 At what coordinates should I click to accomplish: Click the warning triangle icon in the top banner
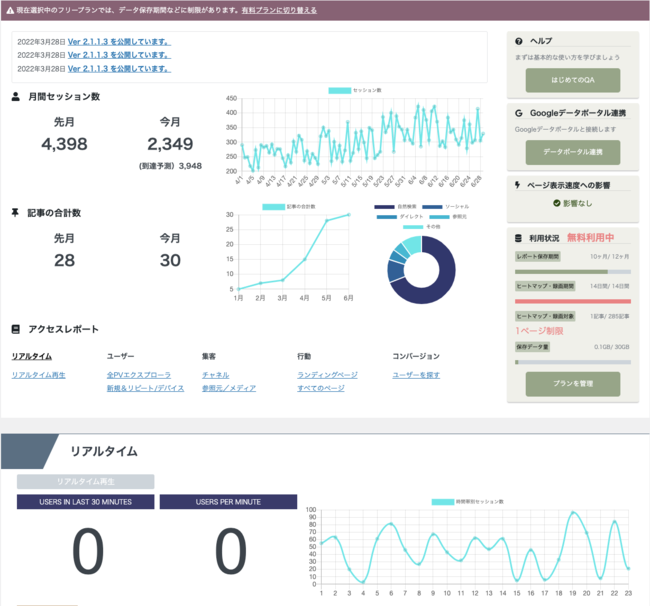point(10,10)
